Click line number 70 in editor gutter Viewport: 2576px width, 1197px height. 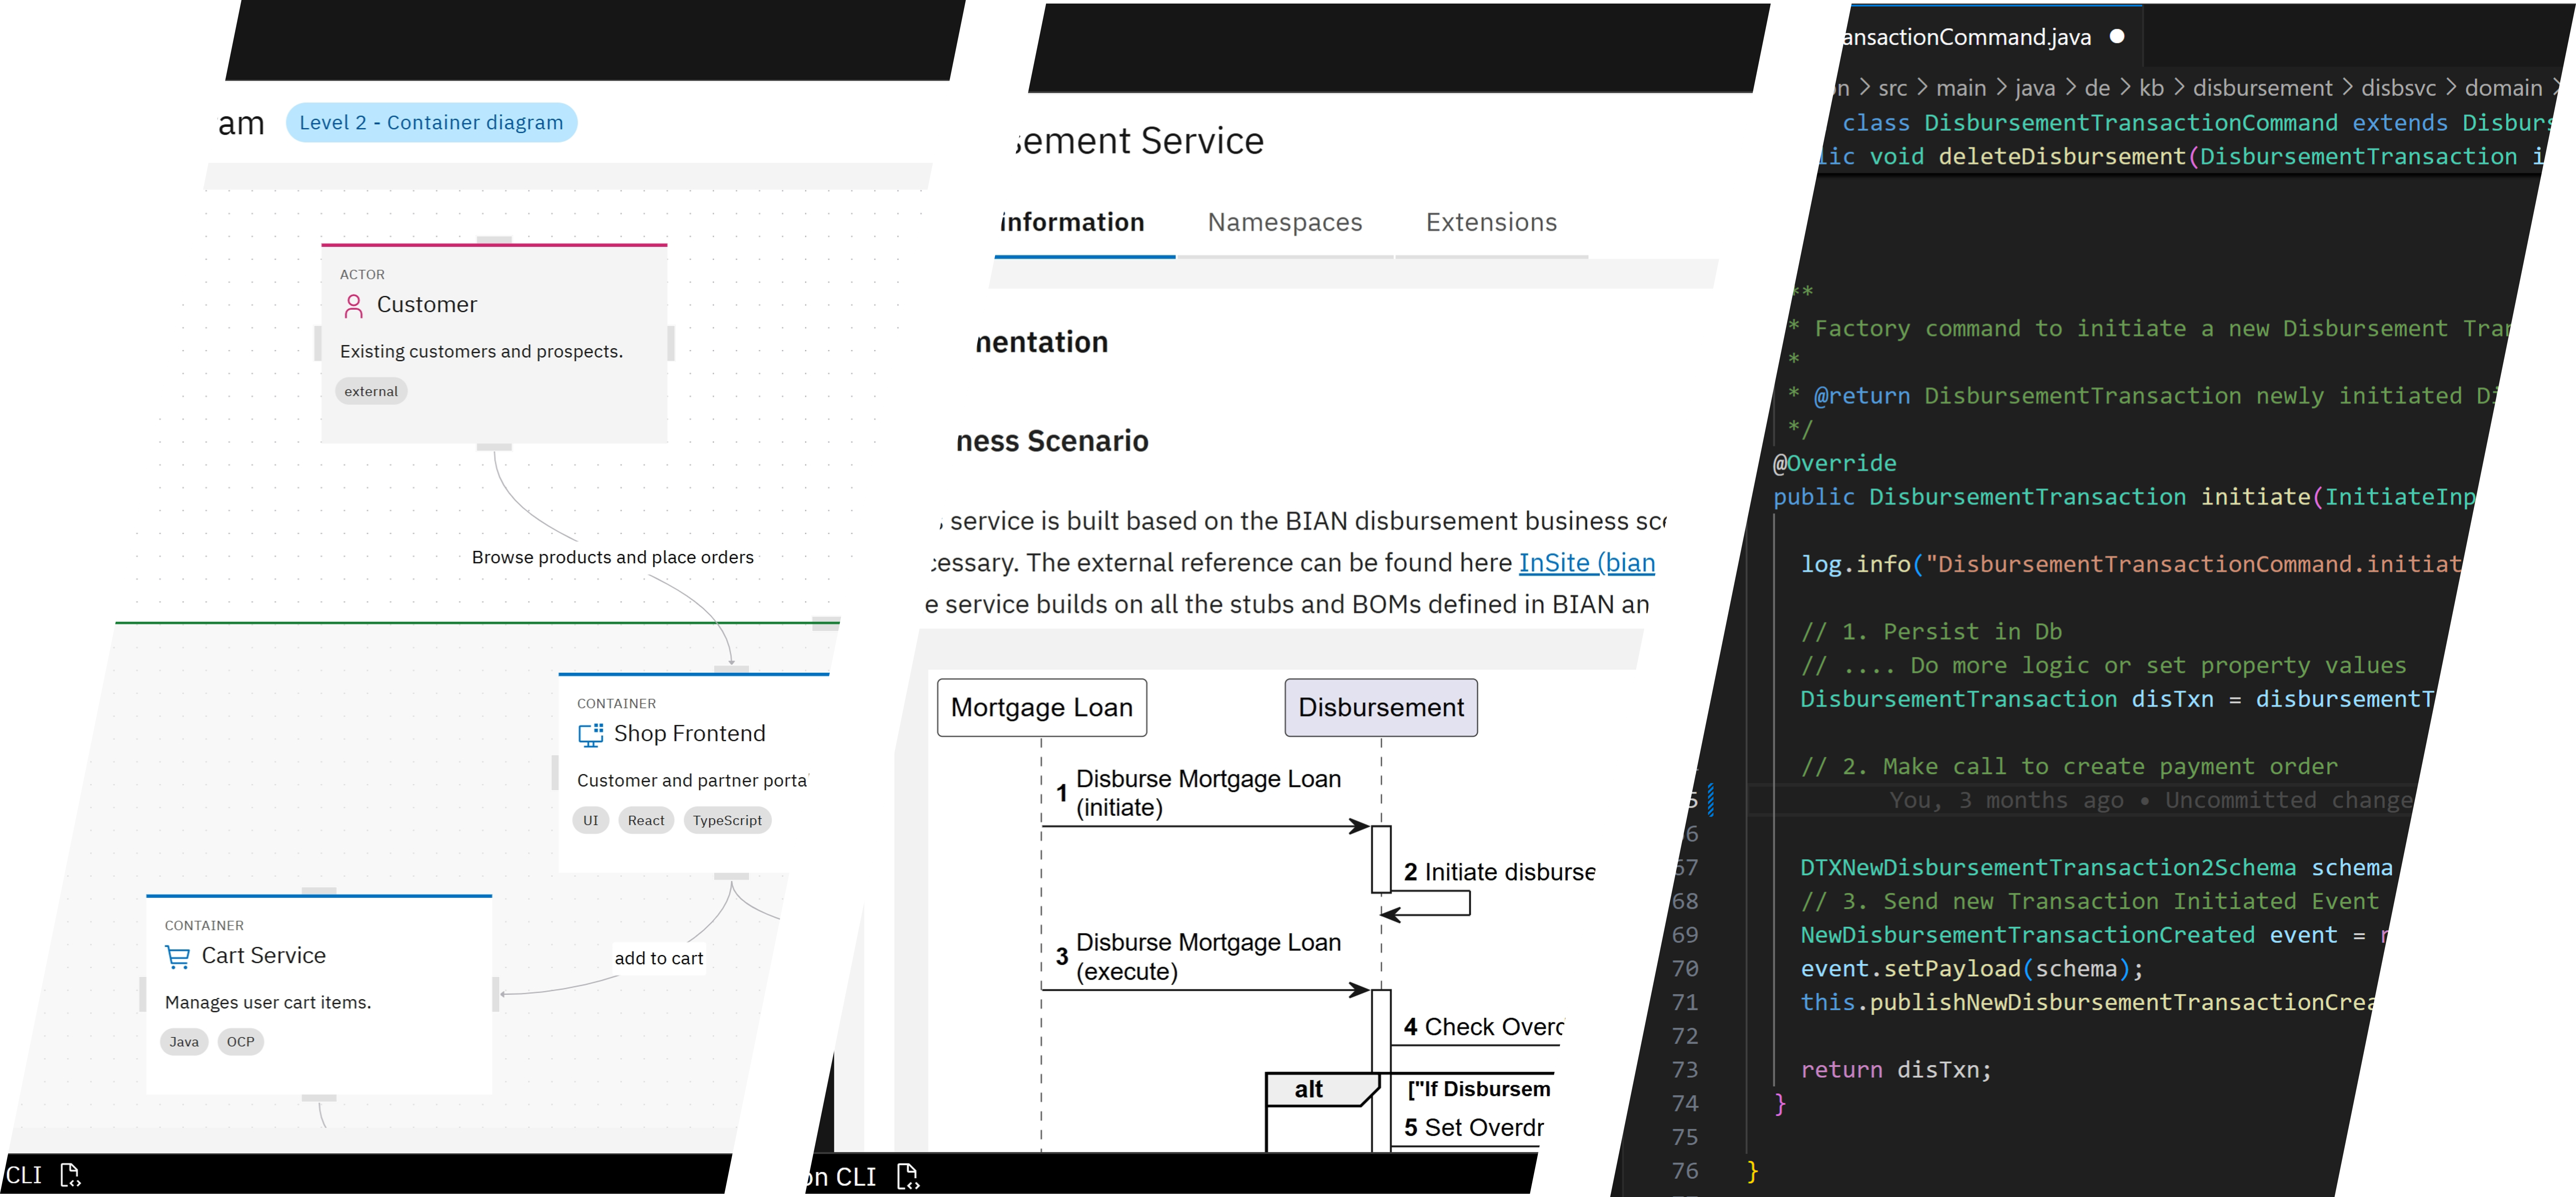[1685, 969]
